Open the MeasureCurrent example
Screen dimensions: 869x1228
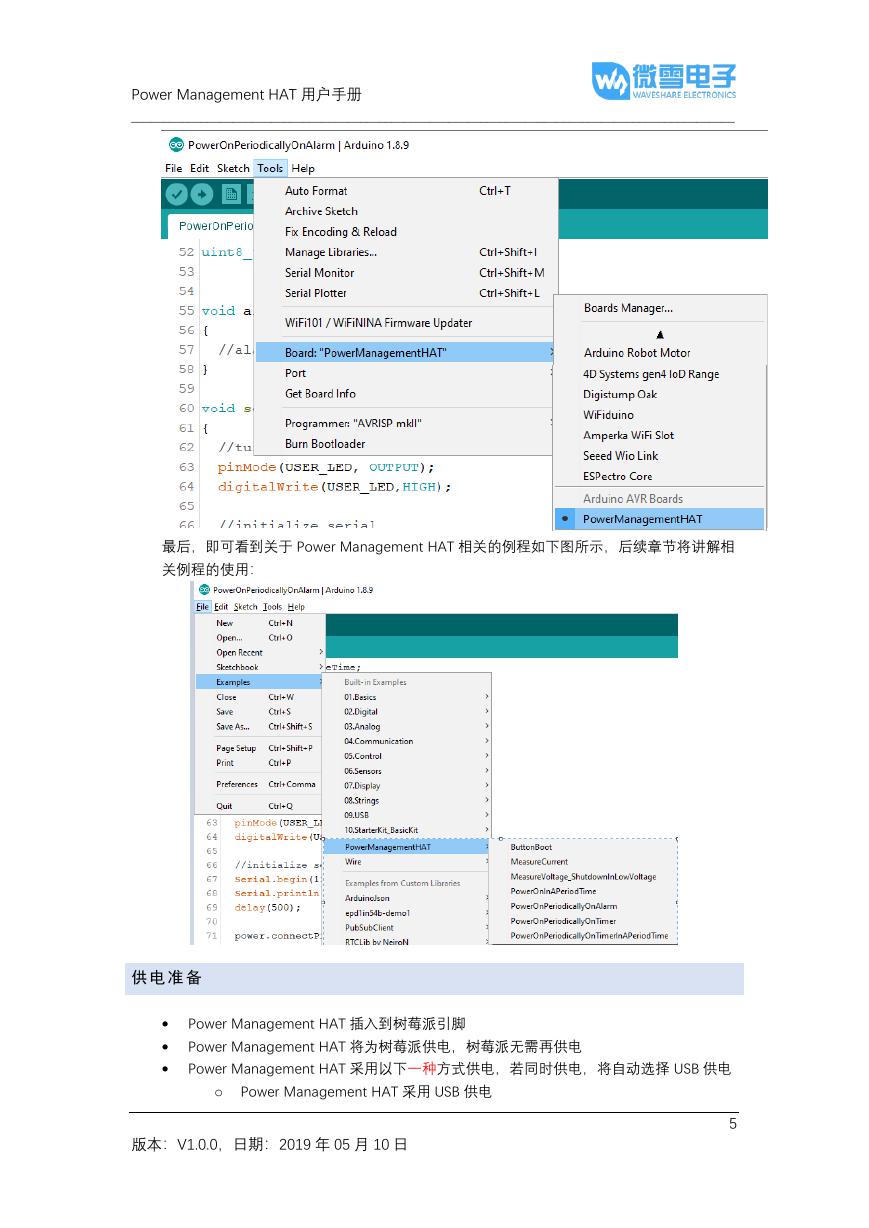click(x=584, y=862)
